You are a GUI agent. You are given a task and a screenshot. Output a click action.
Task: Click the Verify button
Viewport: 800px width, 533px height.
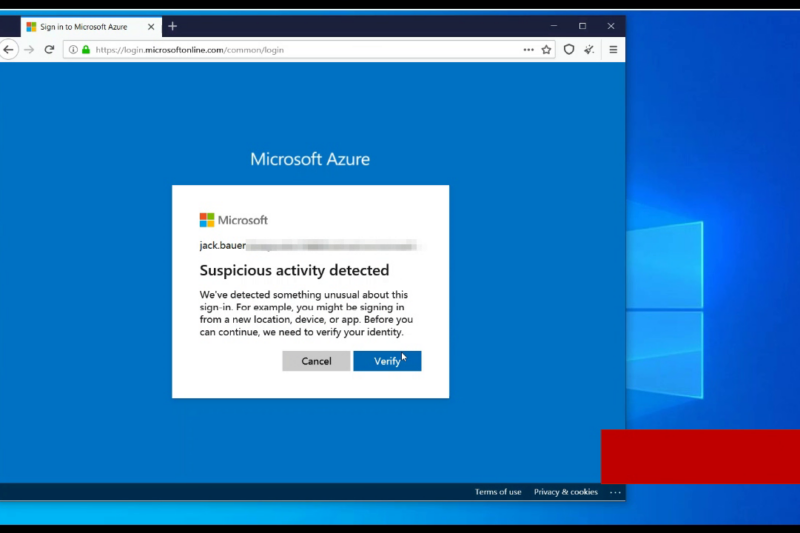pos(387,361)
